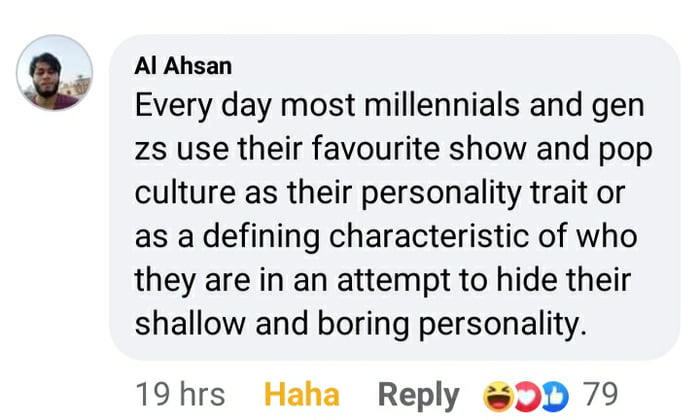This screenshot has width=700, height=420.
Task: Click the heart love reaction icon
Action: (527, 396)
